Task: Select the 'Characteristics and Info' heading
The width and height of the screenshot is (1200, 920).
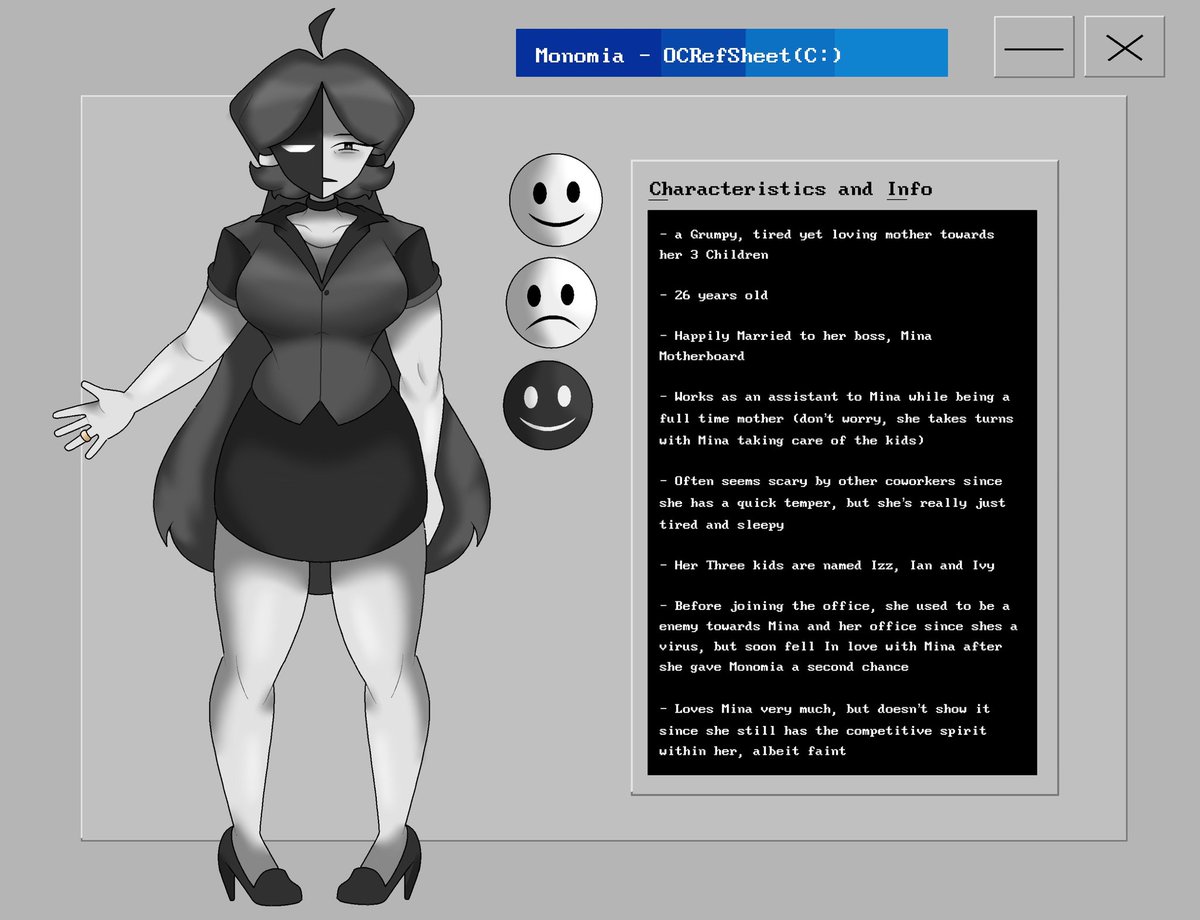Action: point(790,189)
